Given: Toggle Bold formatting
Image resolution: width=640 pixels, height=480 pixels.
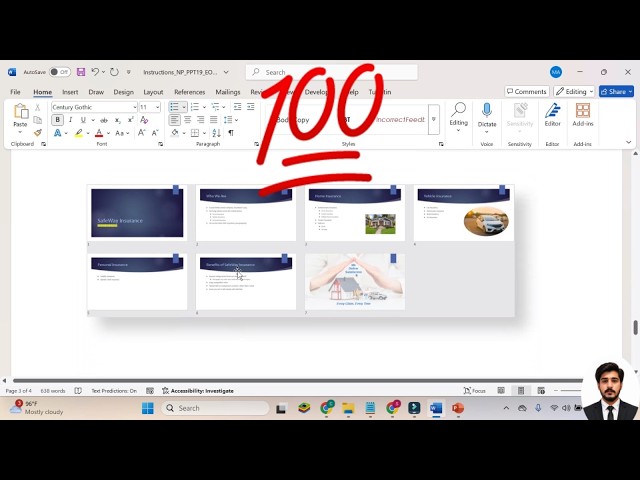Looking at the screenshot, I should [58, 120].
